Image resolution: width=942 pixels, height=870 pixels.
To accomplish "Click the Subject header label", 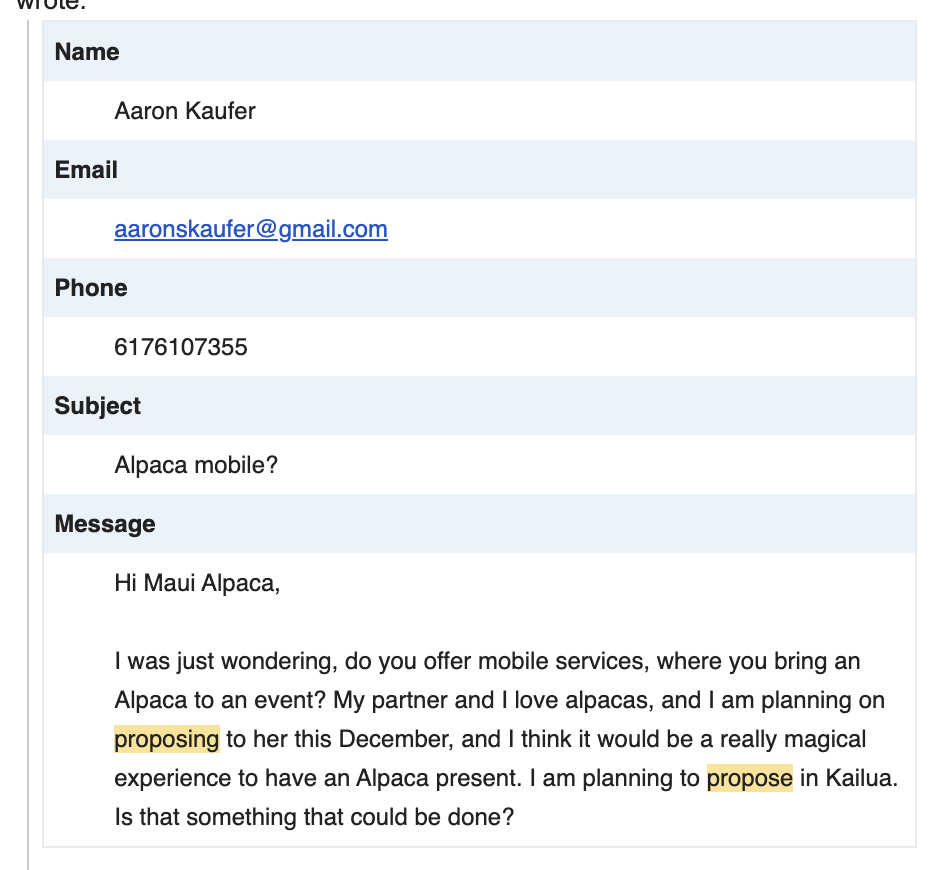I will pyautogui.click(x=98, y=406).
